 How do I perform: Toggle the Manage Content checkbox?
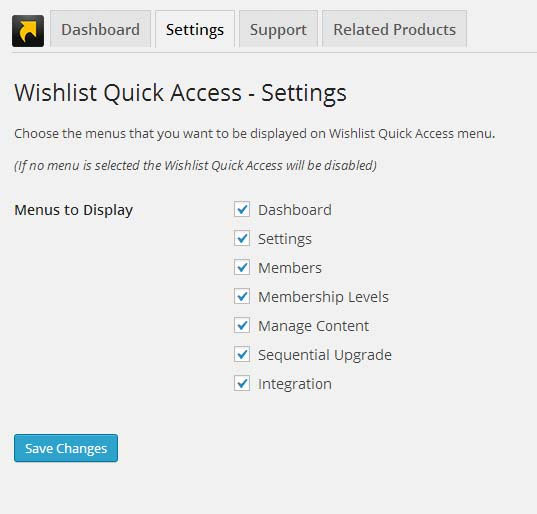tap(242, 325)
